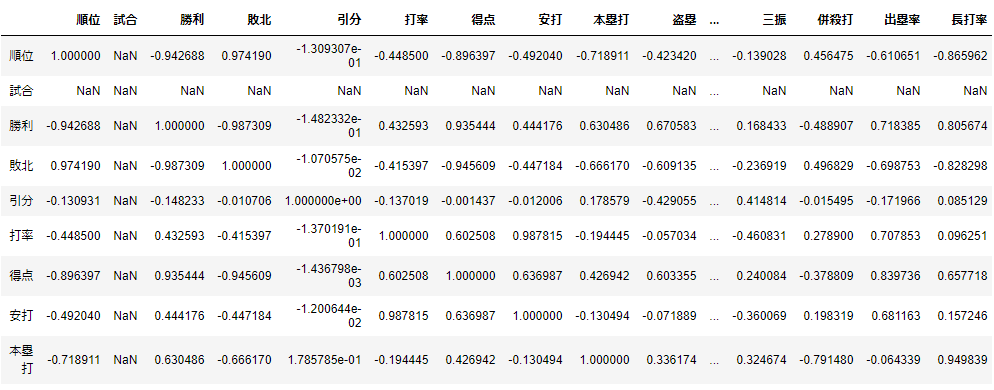Viewport: 994px width, 390px height.
Task: Select the 出塁率 column header
Action: [901, 20]
